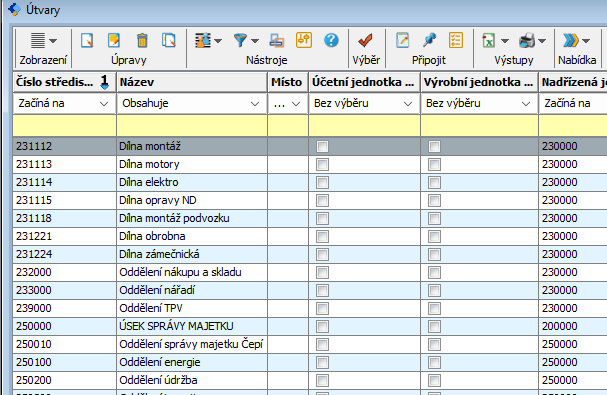
Task: Toggle Výrobní jednotka checkbox for Dílna zámečnická
Action: [x=434, y=254]
